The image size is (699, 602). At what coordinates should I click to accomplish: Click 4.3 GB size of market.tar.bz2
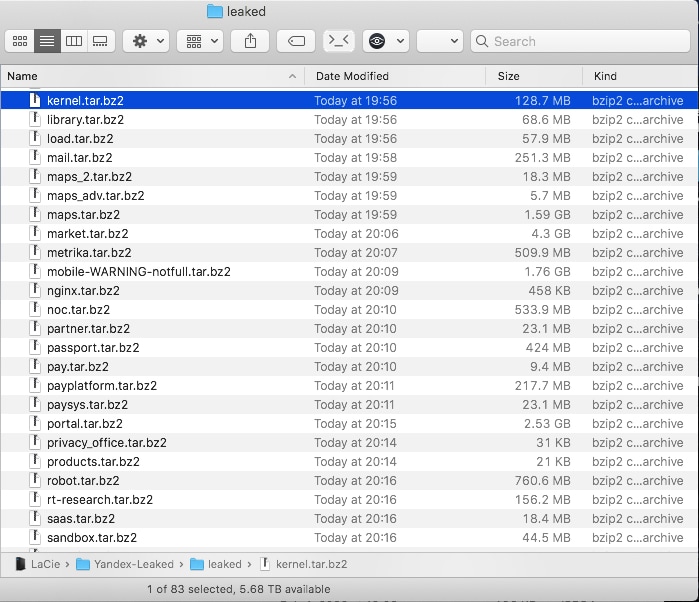(551, 234)
